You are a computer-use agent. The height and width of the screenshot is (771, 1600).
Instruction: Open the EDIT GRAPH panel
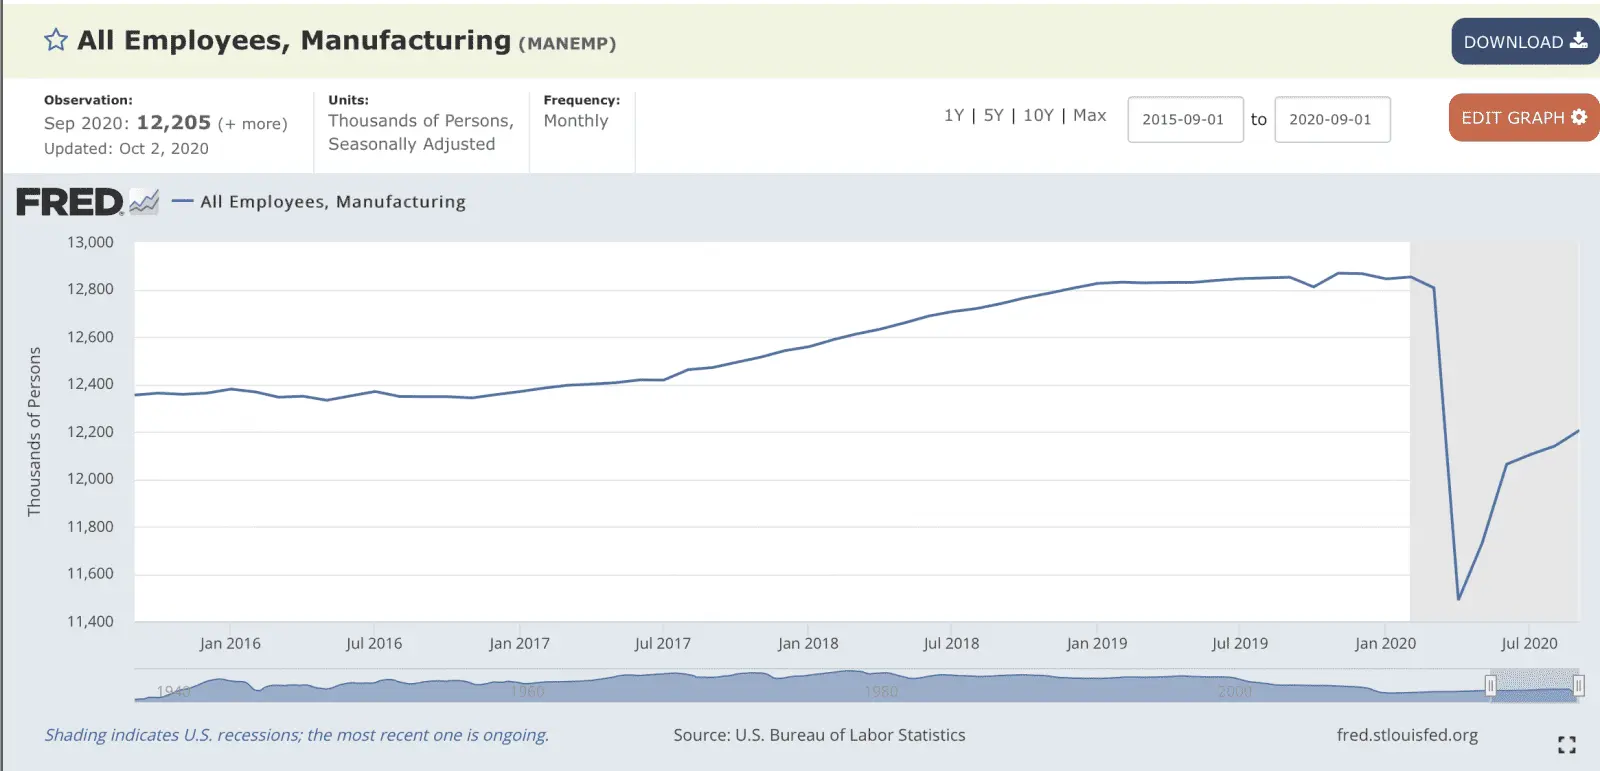pyautogui.click(x=1523, y=118)
